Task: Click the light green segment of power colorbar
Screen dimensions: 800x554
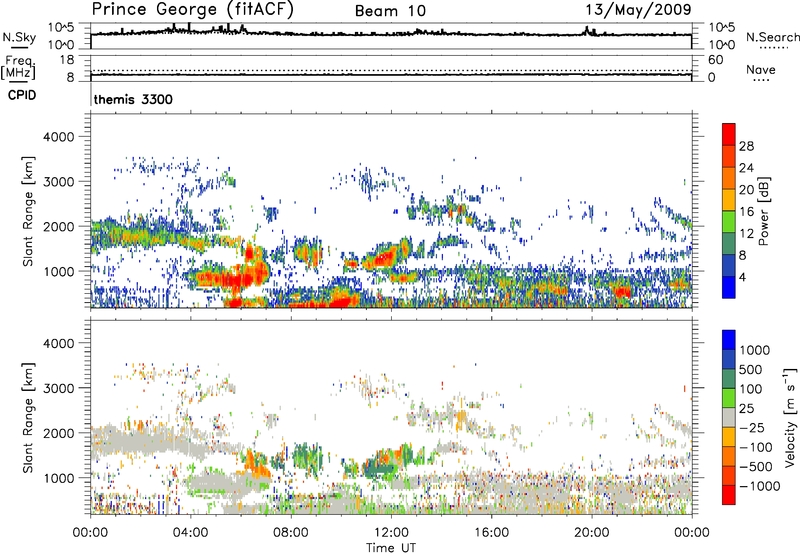Action: pyautogui.click(x=729, y=222)
